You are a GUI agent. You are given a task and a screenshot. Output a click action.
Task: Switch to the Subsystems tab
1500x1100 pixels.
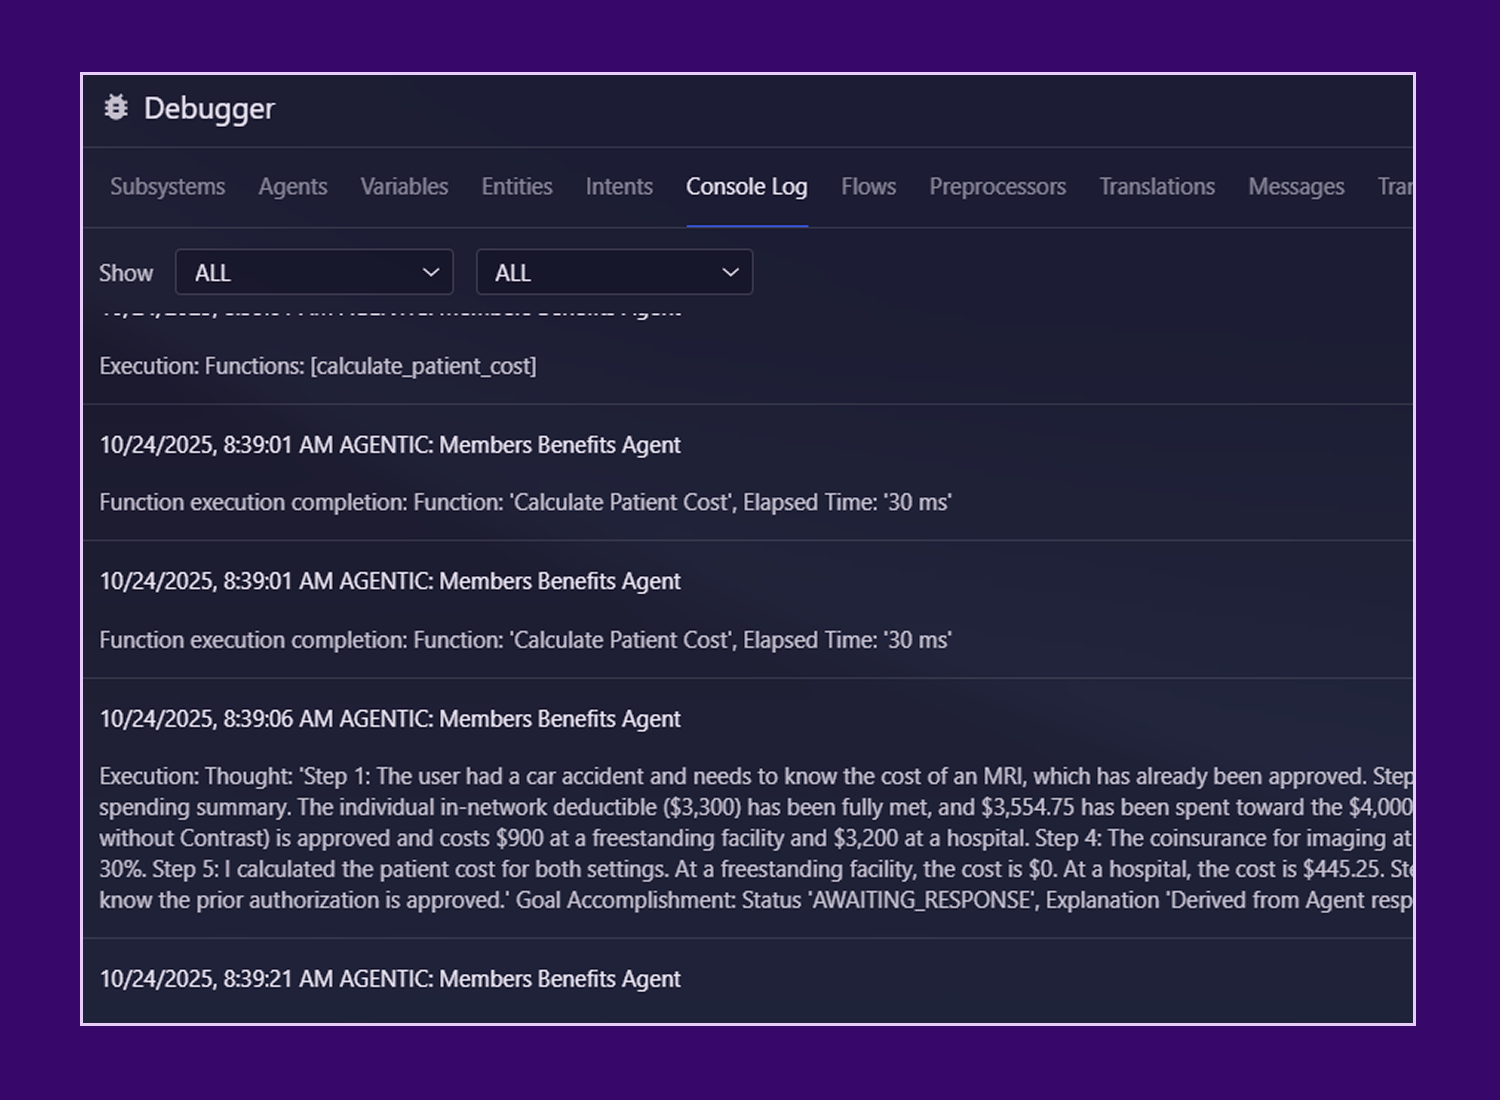pyautogui.click(x=167, y=187)
